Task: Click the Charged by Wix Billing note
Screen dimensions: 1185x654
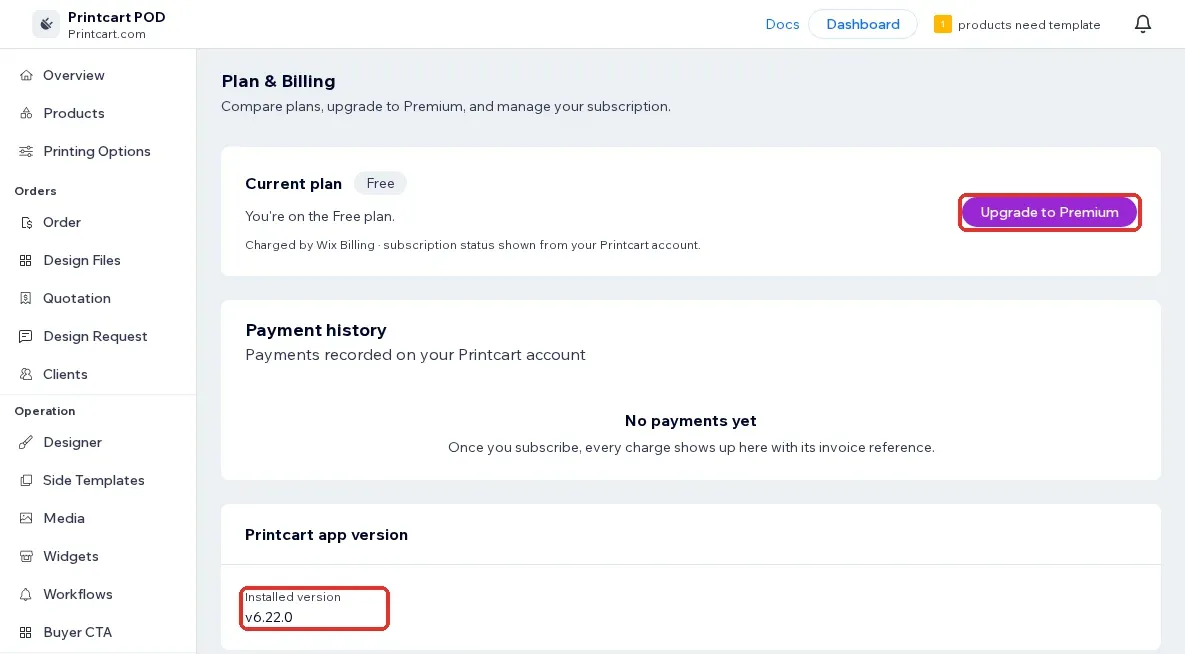Action: pyautogui.click(x=472, y=245)
